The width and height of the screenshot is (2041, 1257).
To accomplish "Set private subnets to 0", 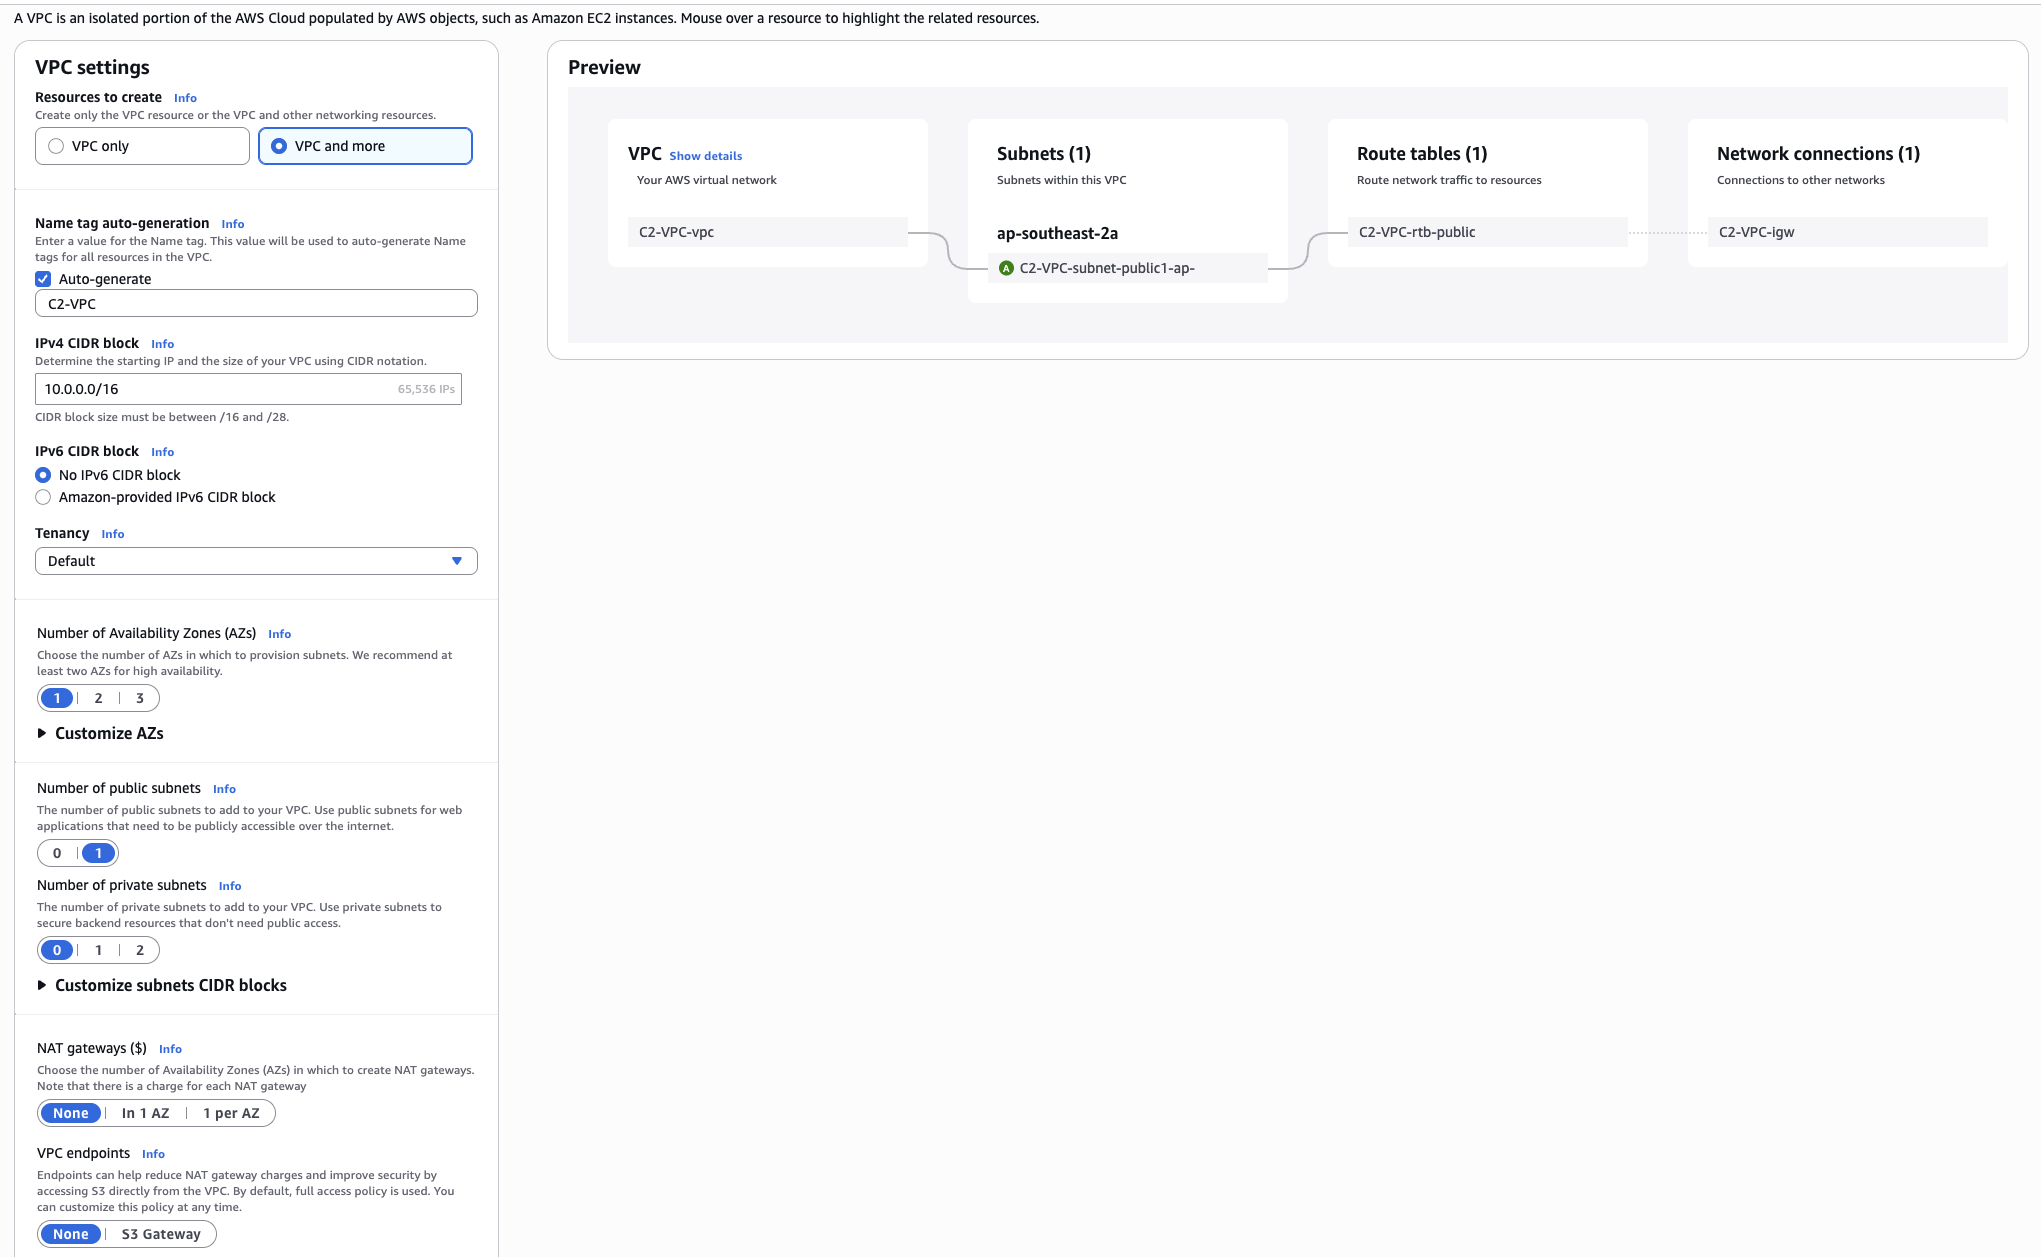I will [x=57, y=950].
